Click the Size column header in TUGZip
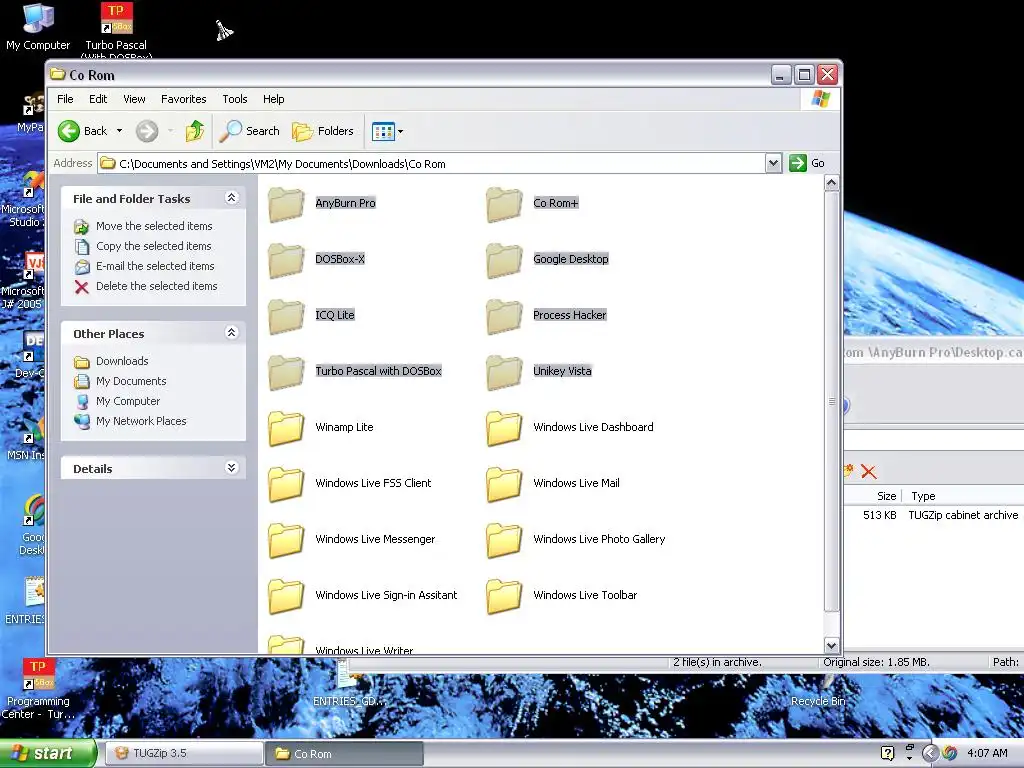The image size is (1024, 768). click(x=886, y=496)
